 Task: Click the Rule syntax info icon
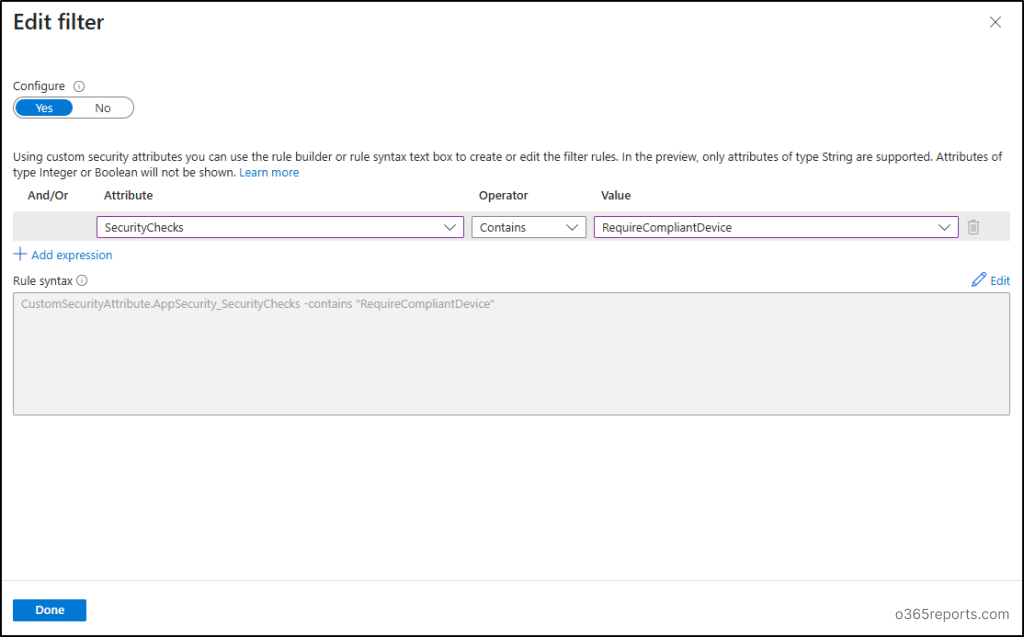pos(82,280)
